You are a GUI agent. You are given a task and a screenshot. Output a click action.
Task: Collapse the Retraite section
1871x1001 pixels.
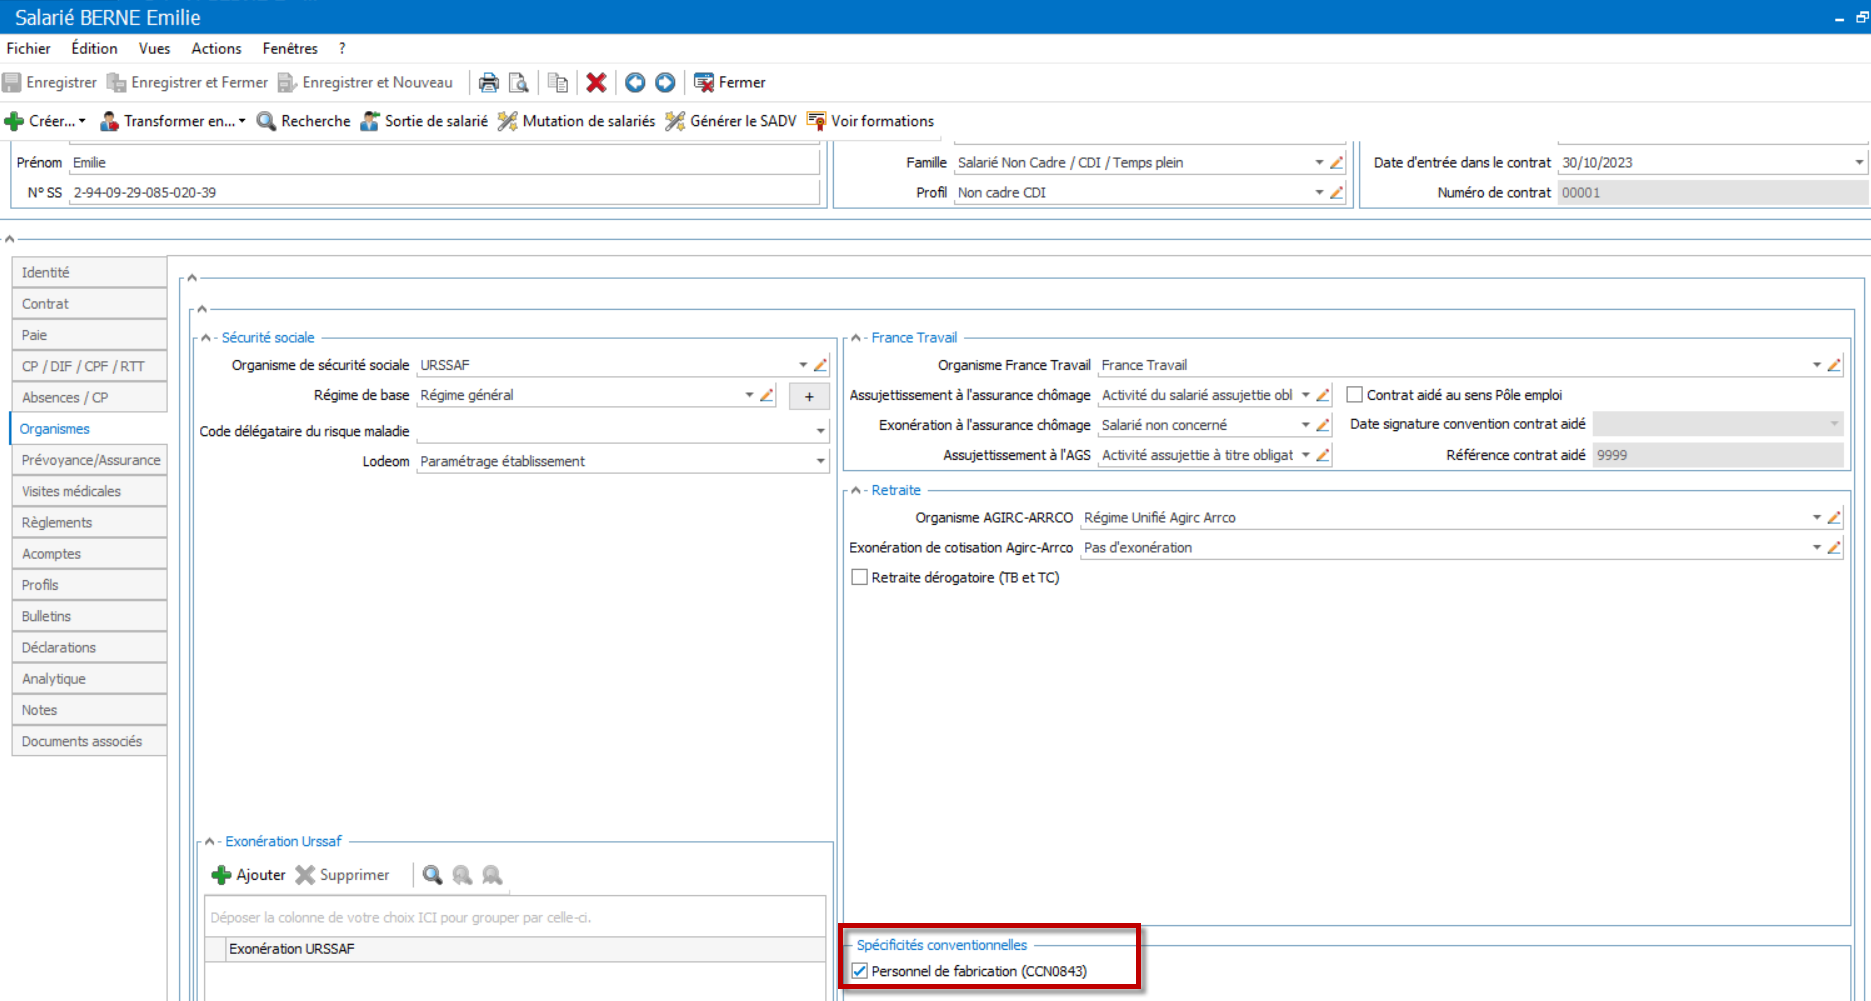click(856, 491)
